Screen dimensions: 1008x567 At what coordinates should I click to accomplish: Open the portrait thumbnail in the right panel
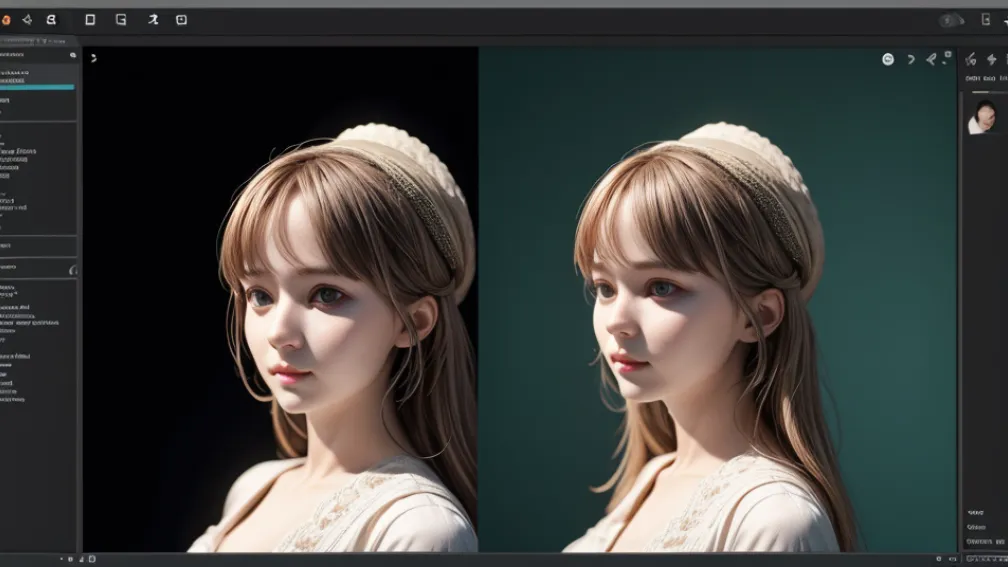coord(983,117)
